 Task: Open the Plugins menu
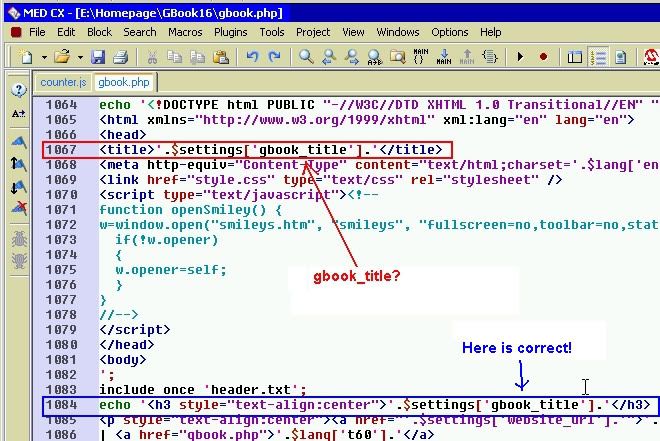coord(231,32)
